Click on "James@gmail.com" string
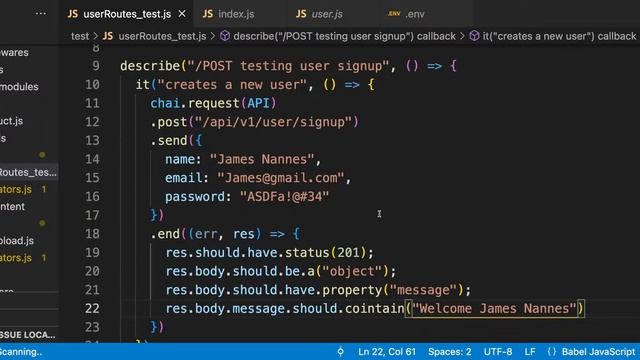The image size is (640, 360). coord(281,178)
